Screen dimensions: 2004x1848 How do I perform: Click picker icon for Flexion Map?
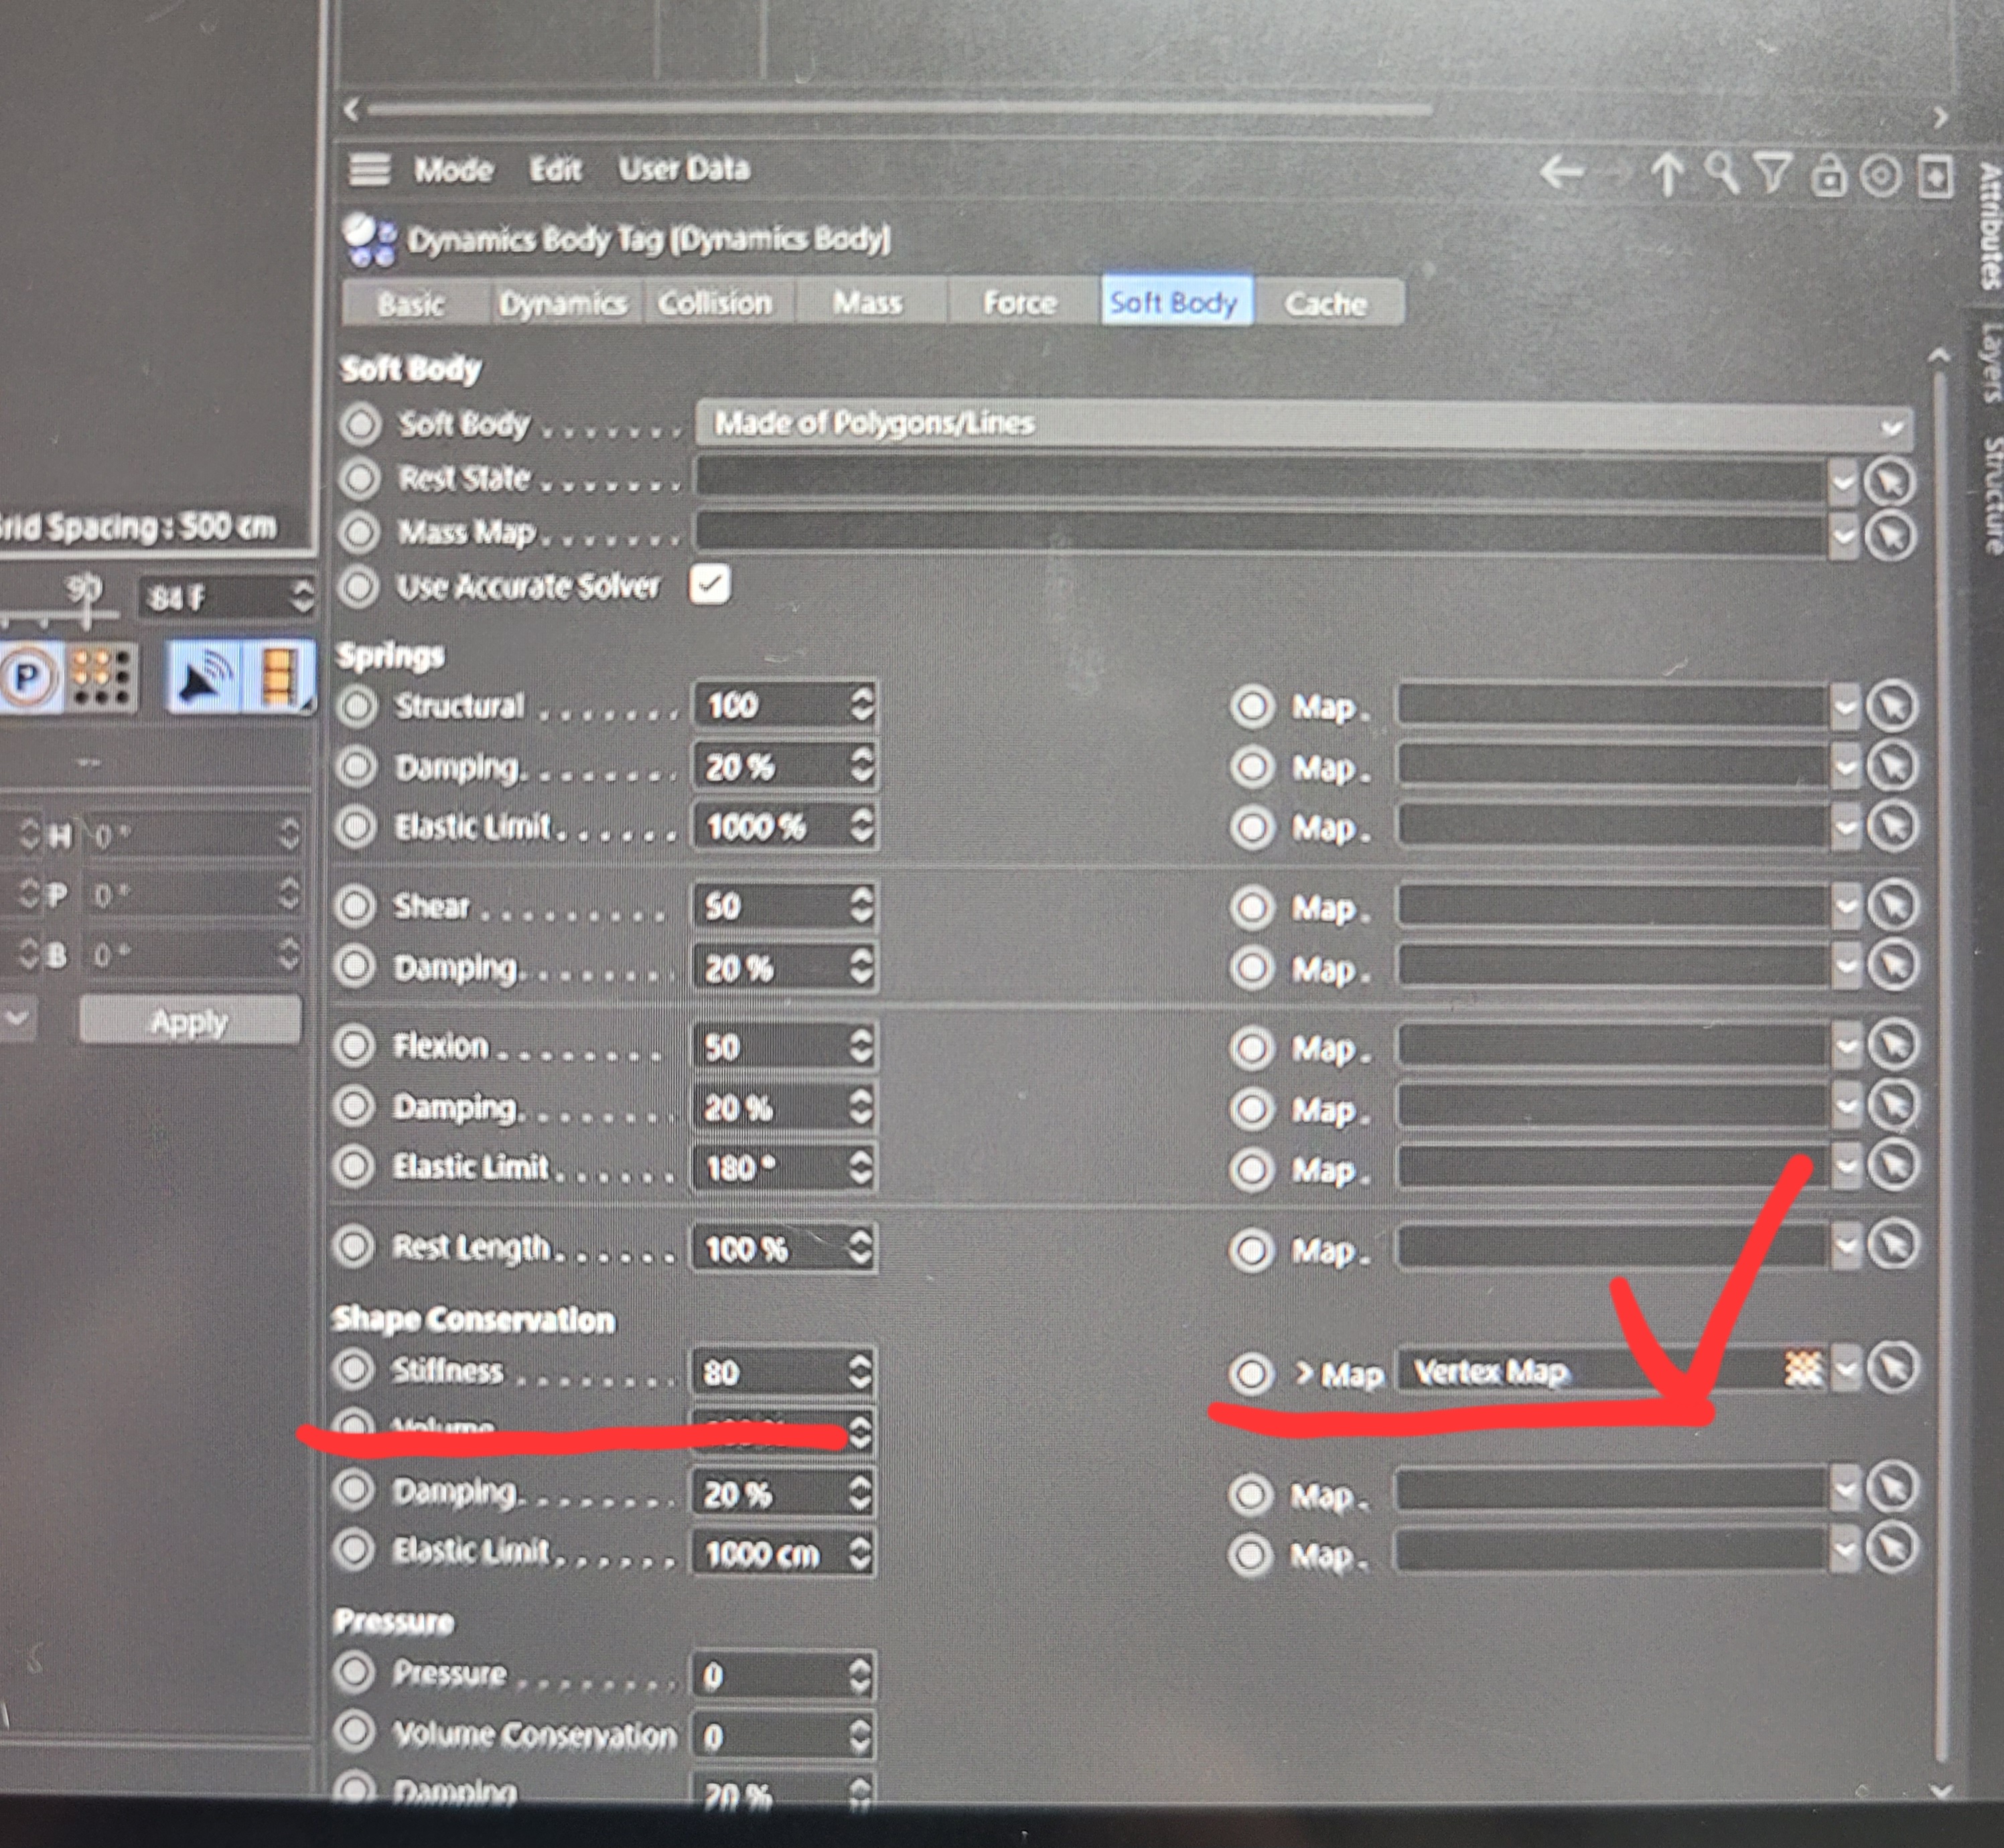(1892, 1045)
